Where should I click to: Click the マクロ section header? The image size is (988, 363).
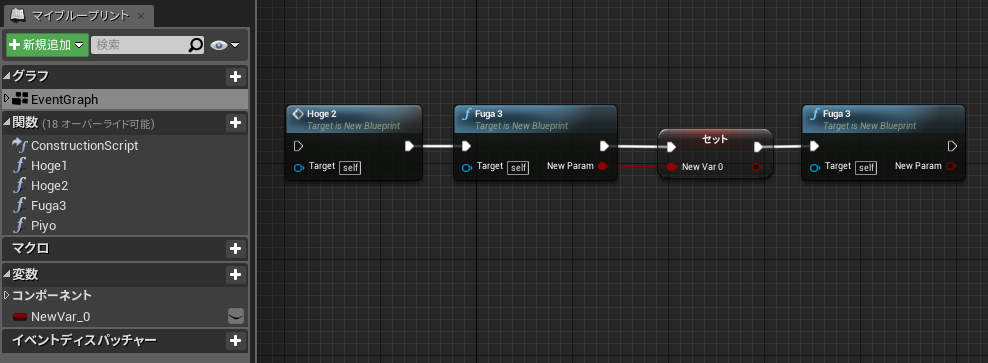point(125,249)
